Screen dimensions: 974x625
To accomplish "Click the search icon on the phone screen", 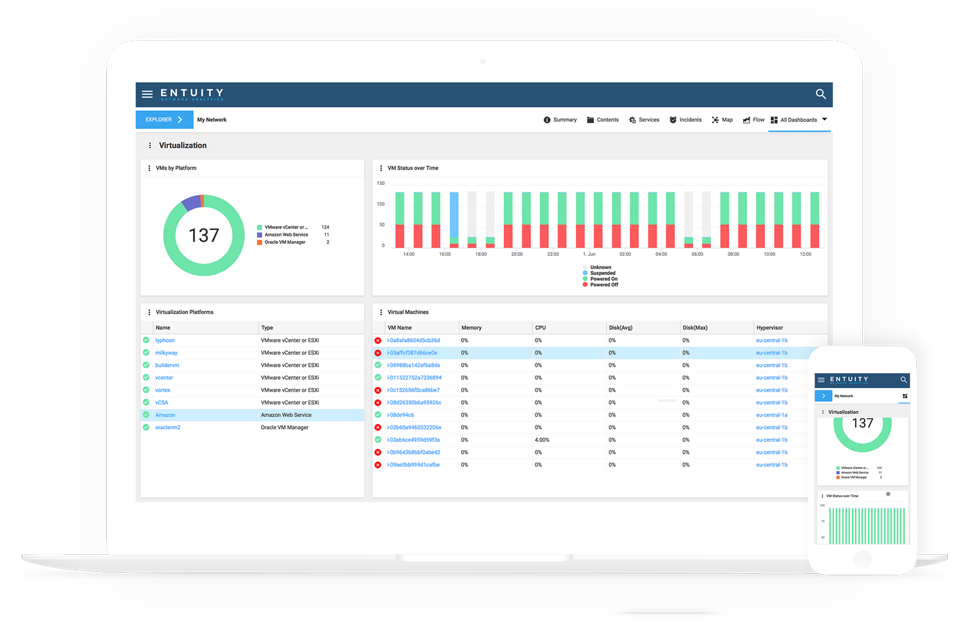I will (904, 380).
